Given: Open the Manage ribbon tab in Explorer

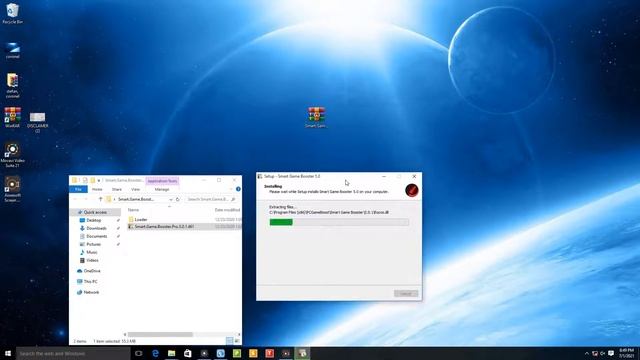Looking at the screenshot, I should tap(162, 189).
